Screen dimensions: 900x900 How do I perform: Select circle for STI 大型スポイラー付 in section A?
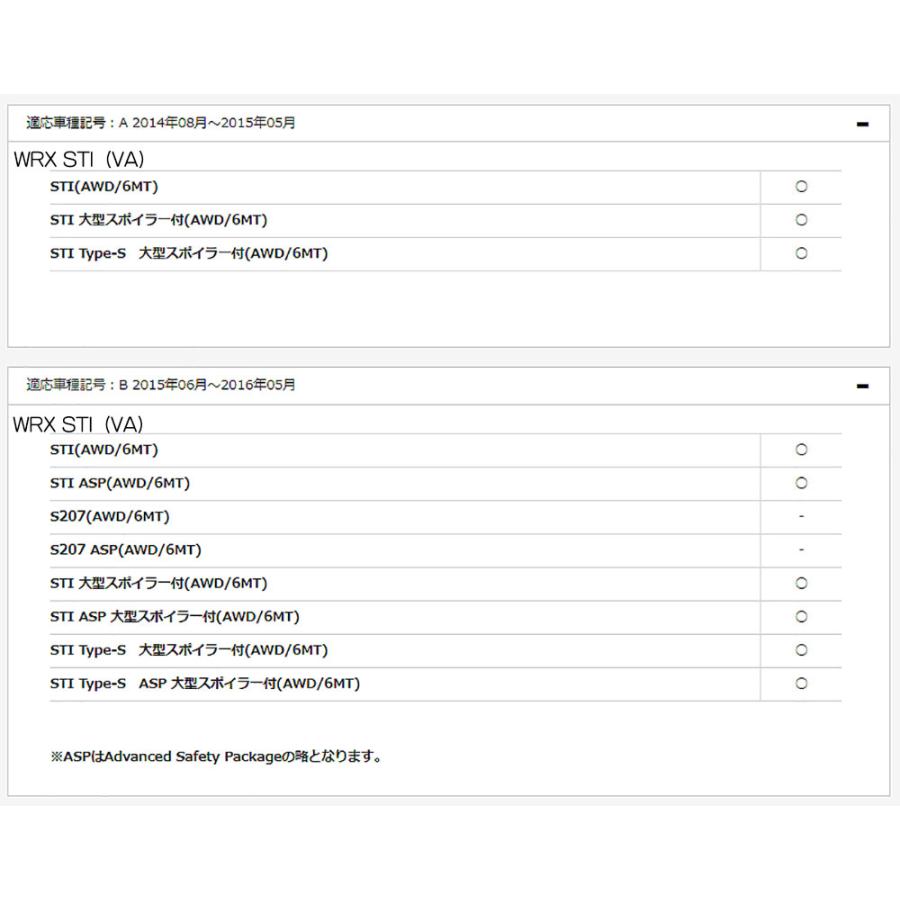tap(801, 220)
